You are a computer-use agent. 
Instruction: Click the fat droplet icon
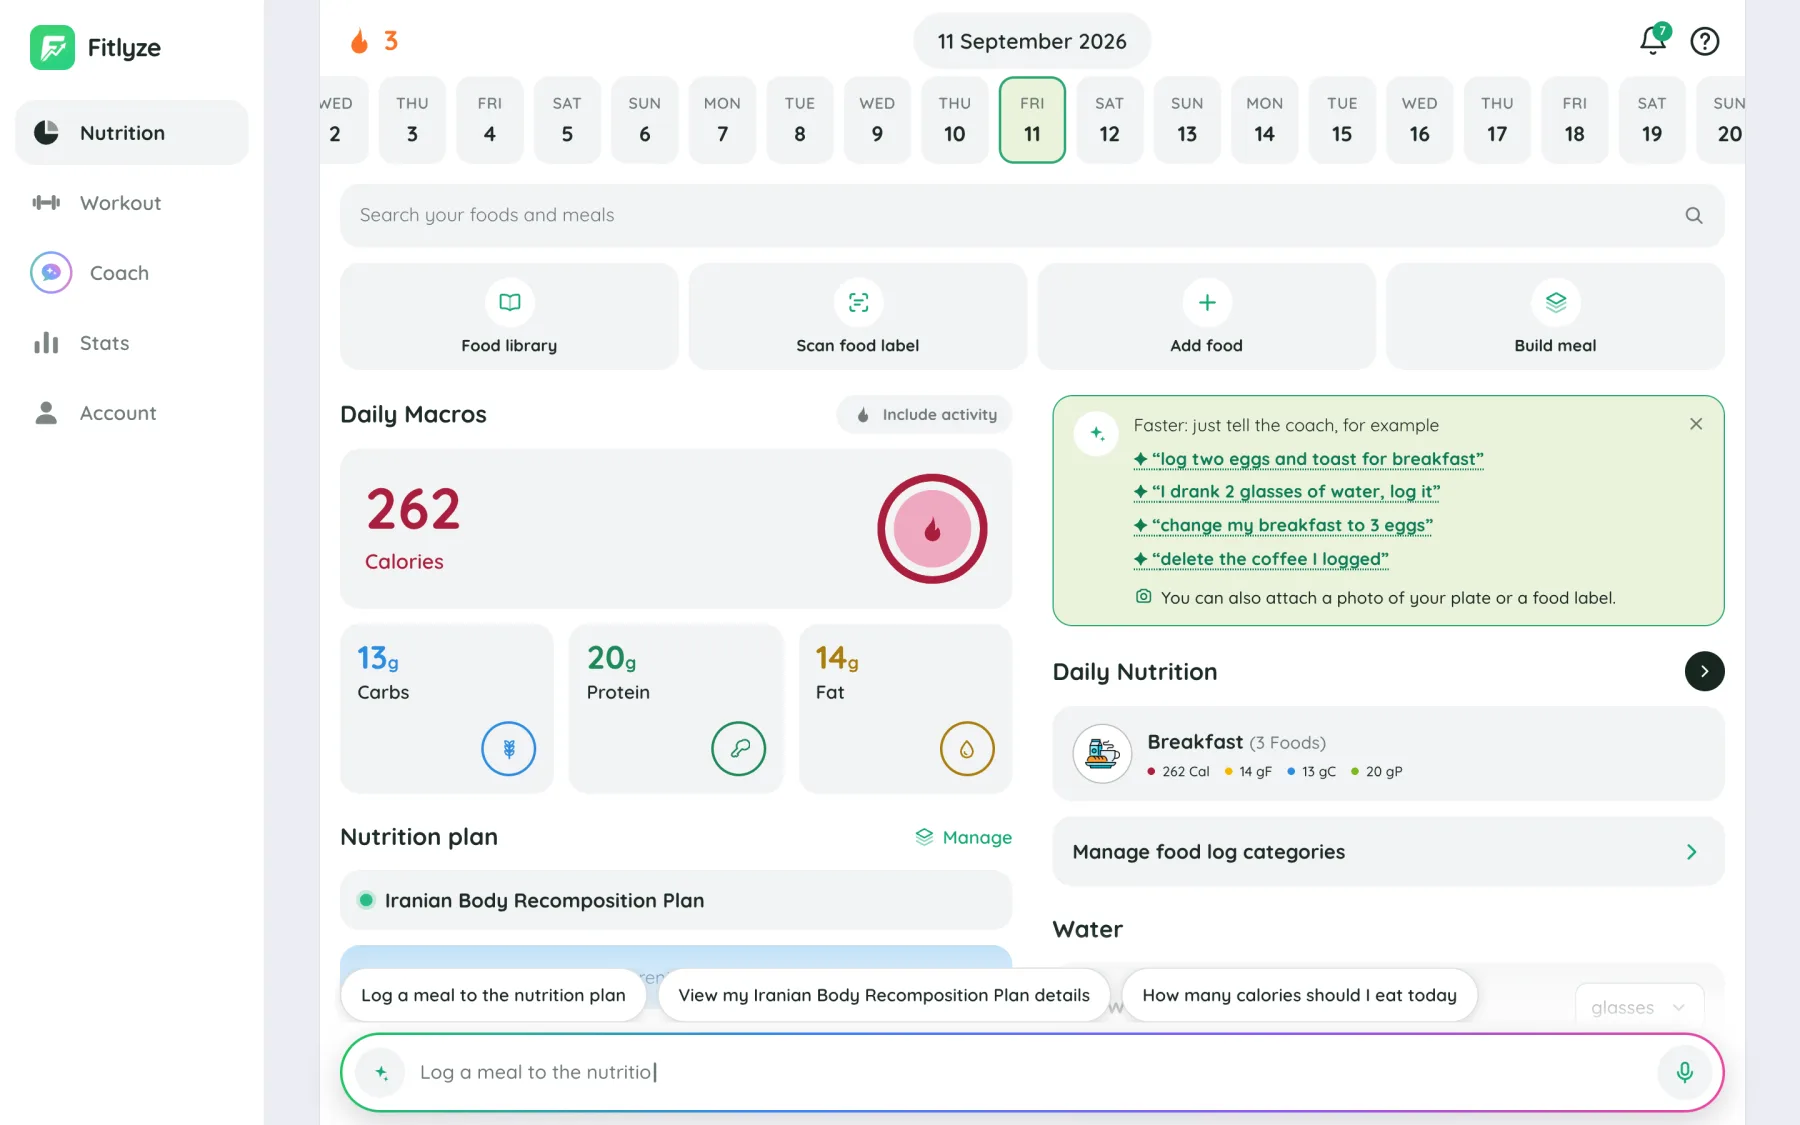click(x=967, y=748)
